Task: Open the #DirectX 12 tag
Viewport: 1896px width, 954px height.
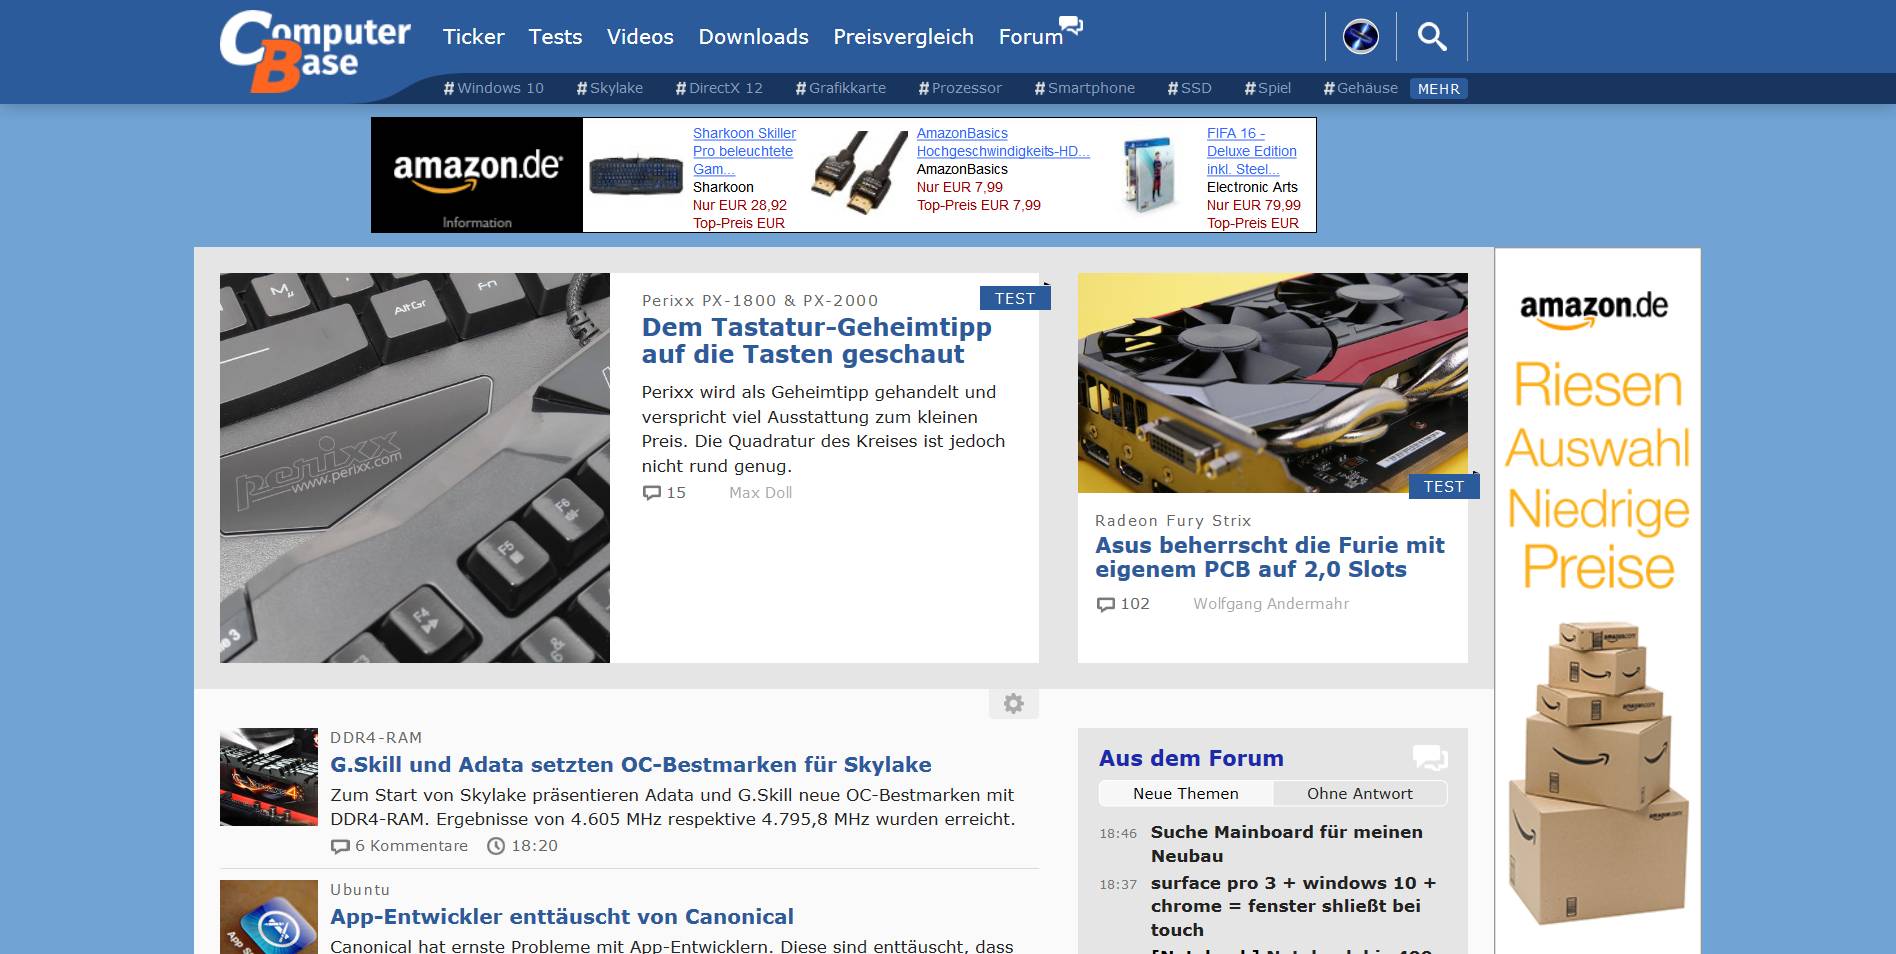Action: pos(719,88)
